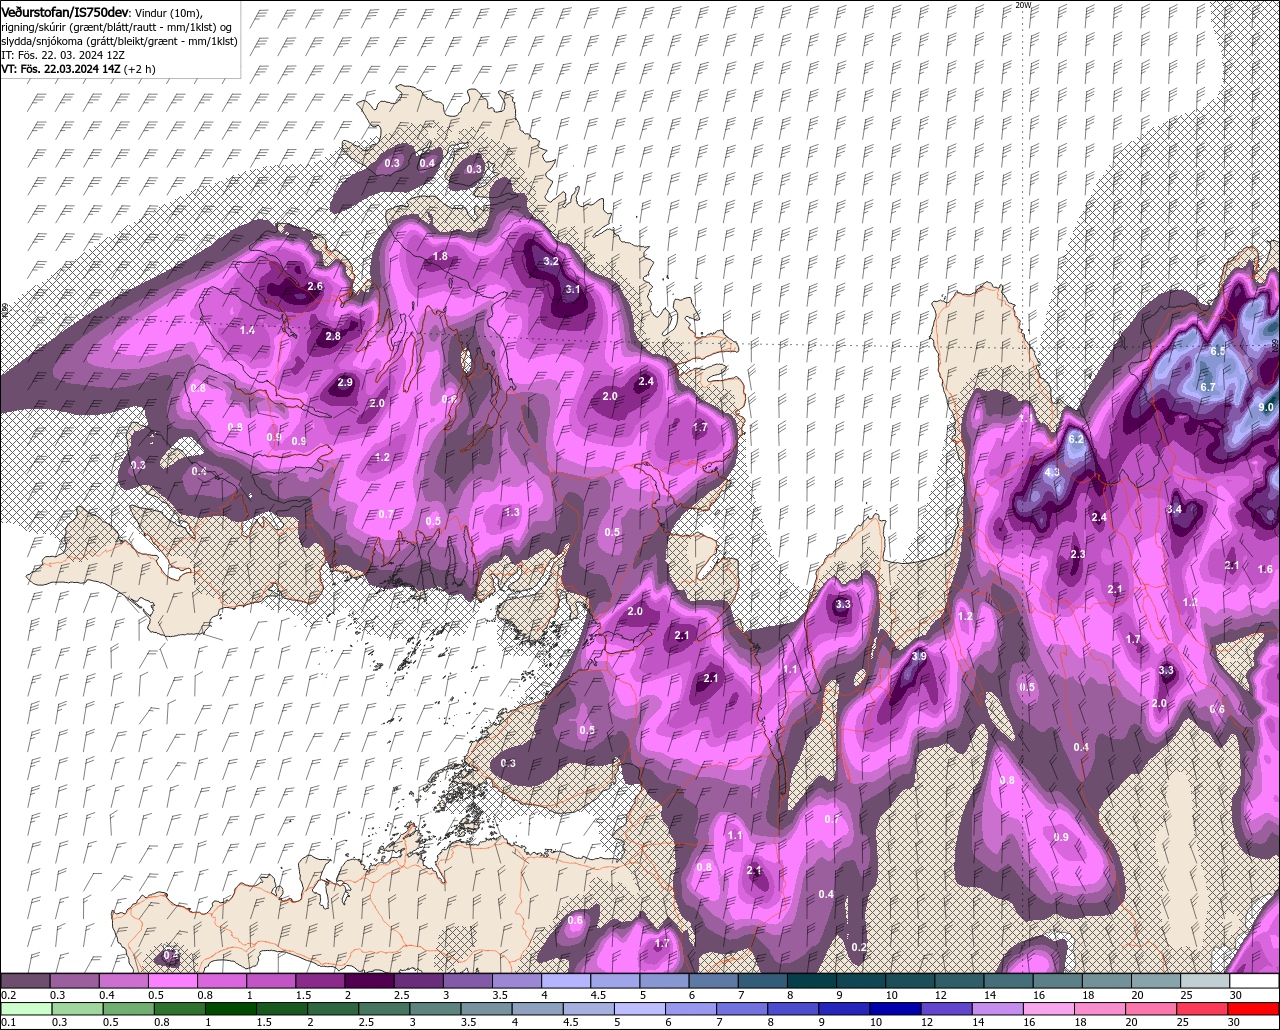Click the 1.6 value on the map
The image size is (1280, 1030).
pos(1265,570)
